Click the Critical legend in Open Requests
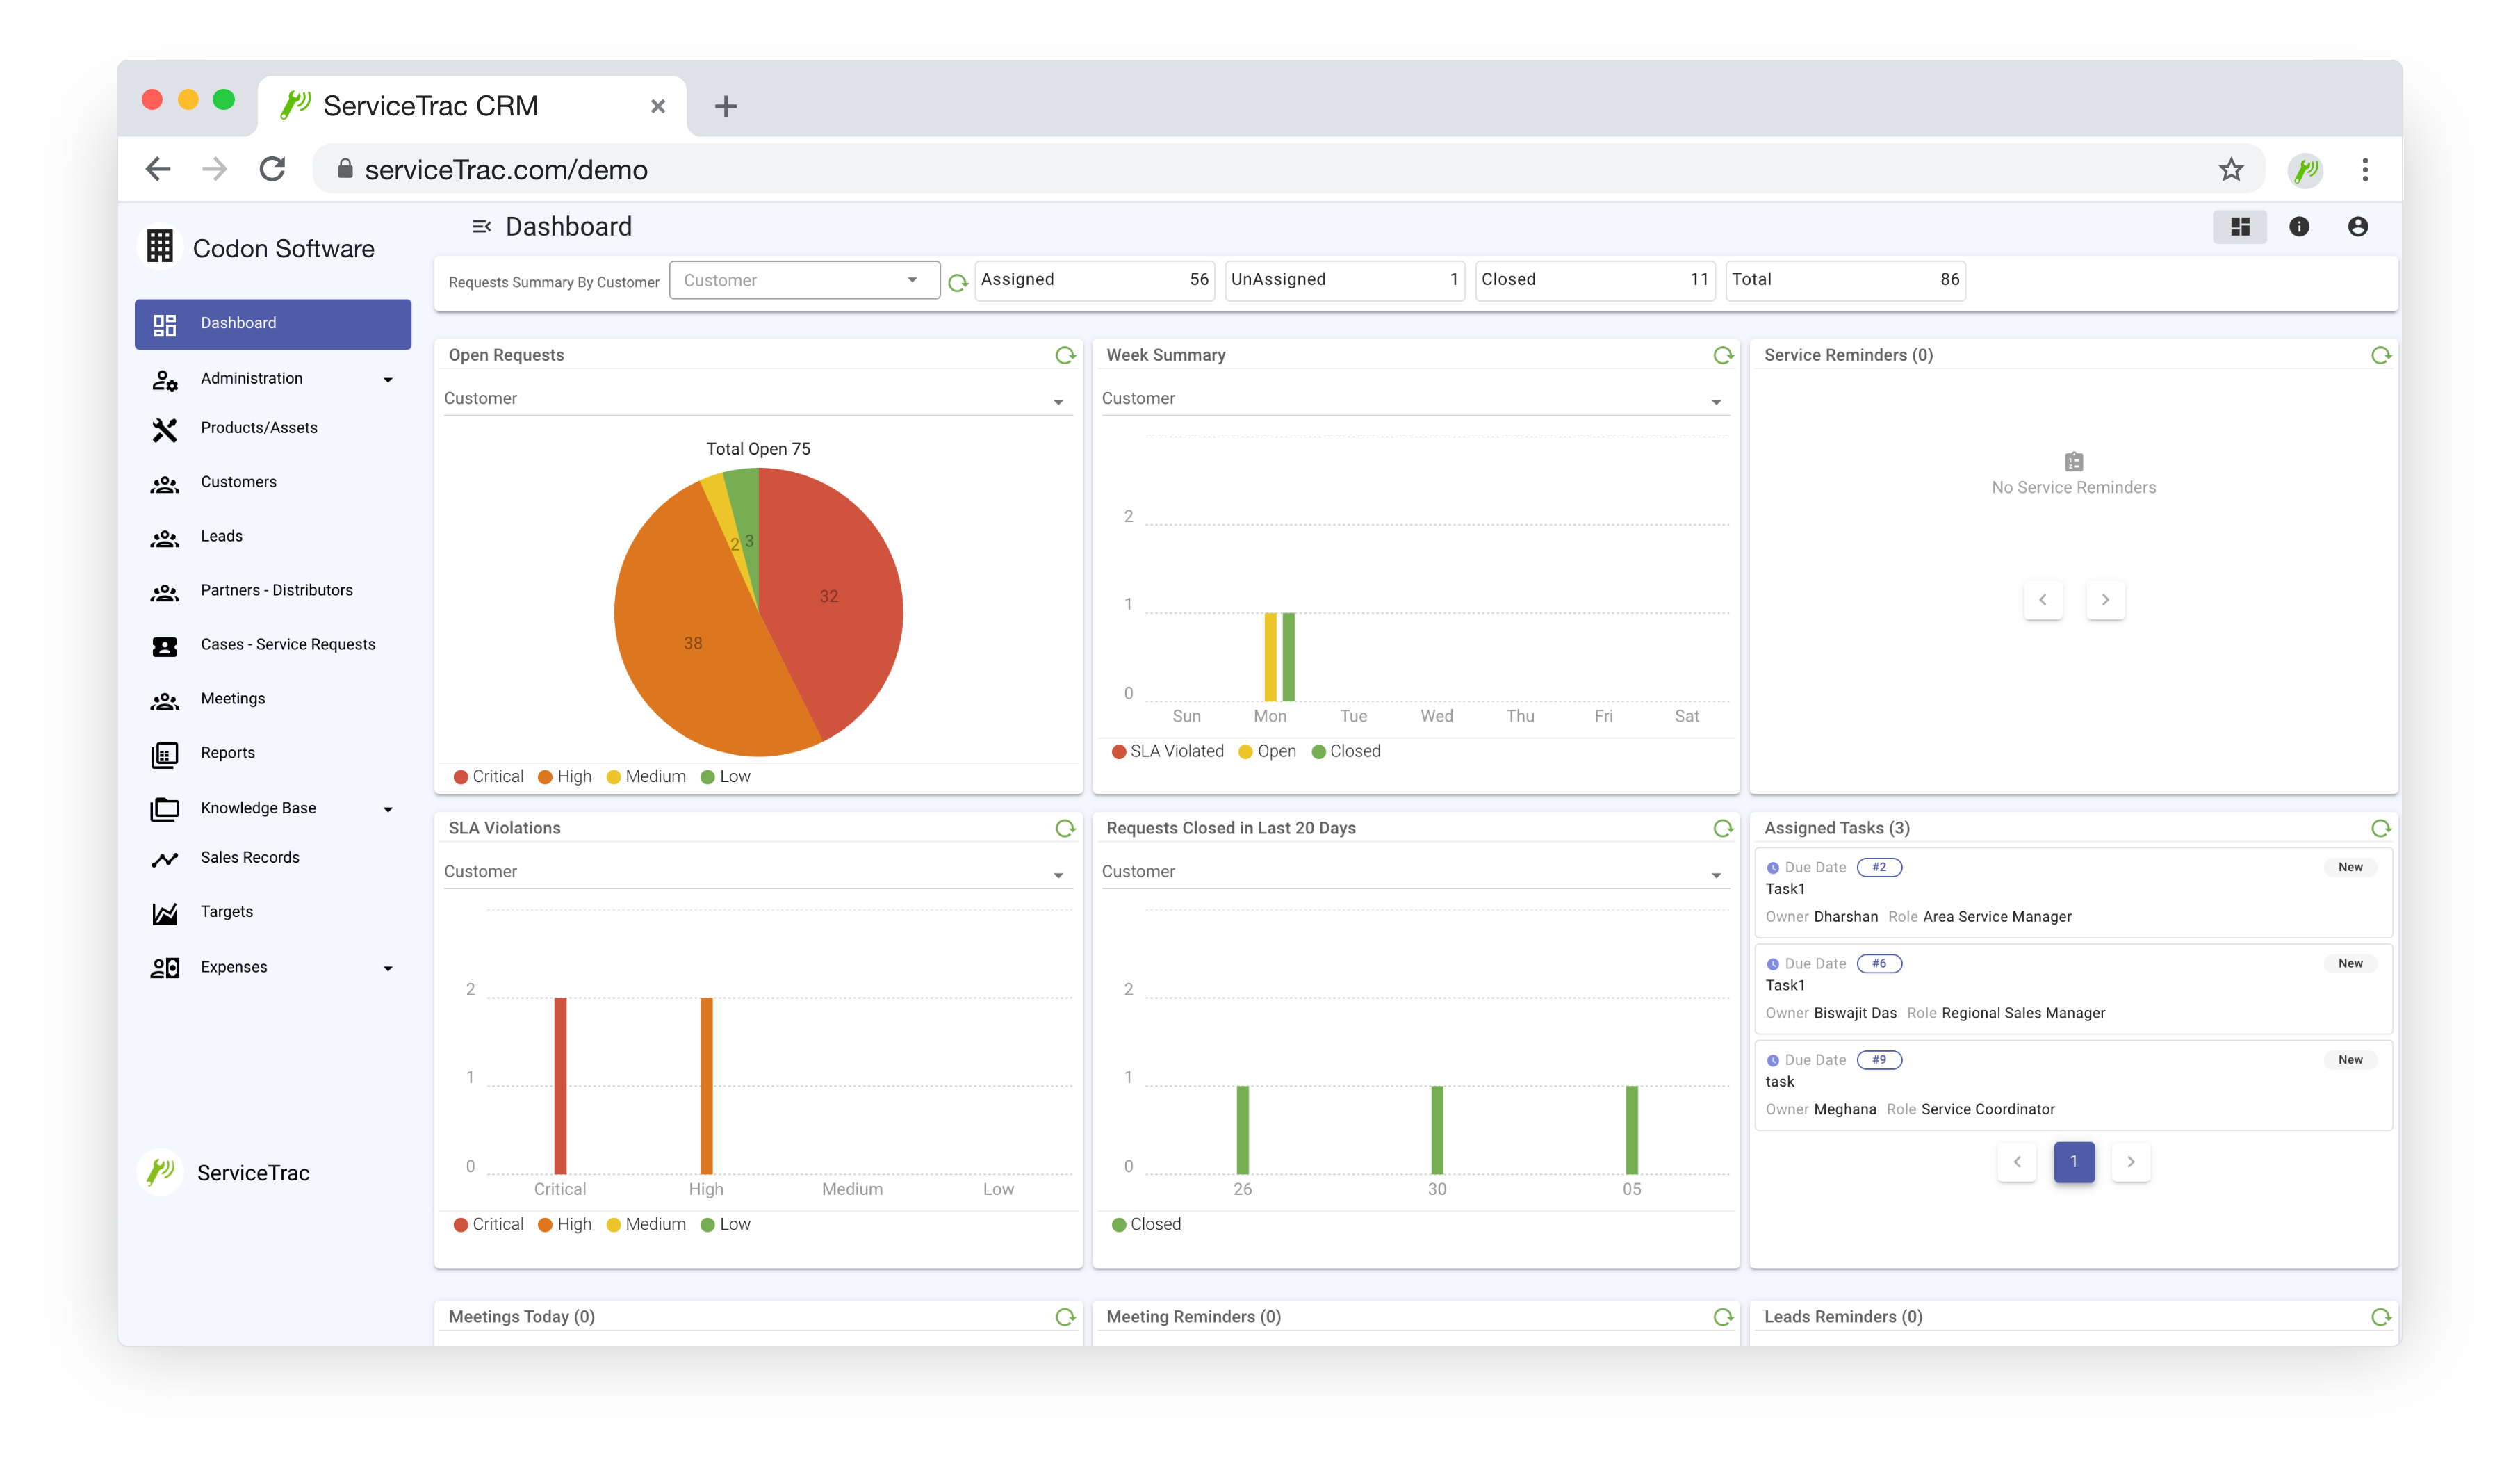Viewport: 2520px width, 1464px height. tap(488, 776)
